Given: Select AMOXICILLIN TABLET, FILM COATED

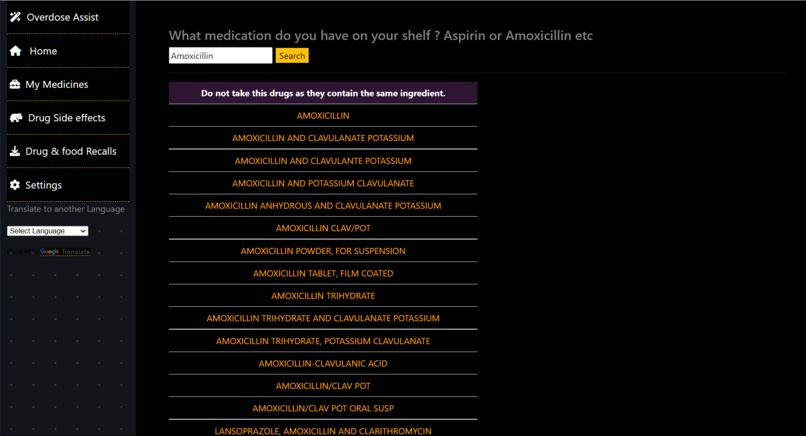Looking at the screenshot, I should point(323,273).
